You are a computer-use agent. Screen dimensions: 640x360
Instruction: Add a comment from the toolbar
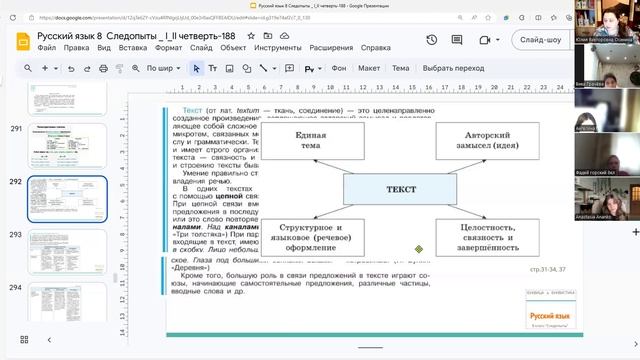click(x=289, y=68)
